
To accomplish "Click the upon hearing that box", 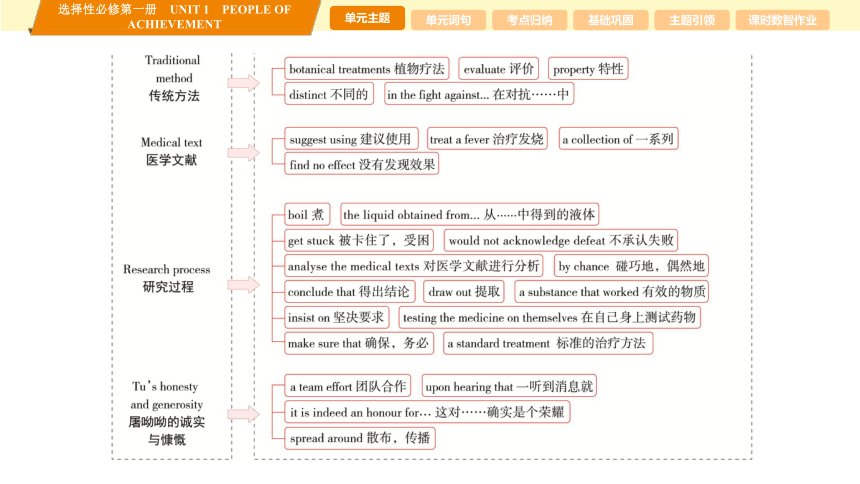I will (x=509, y=386).
